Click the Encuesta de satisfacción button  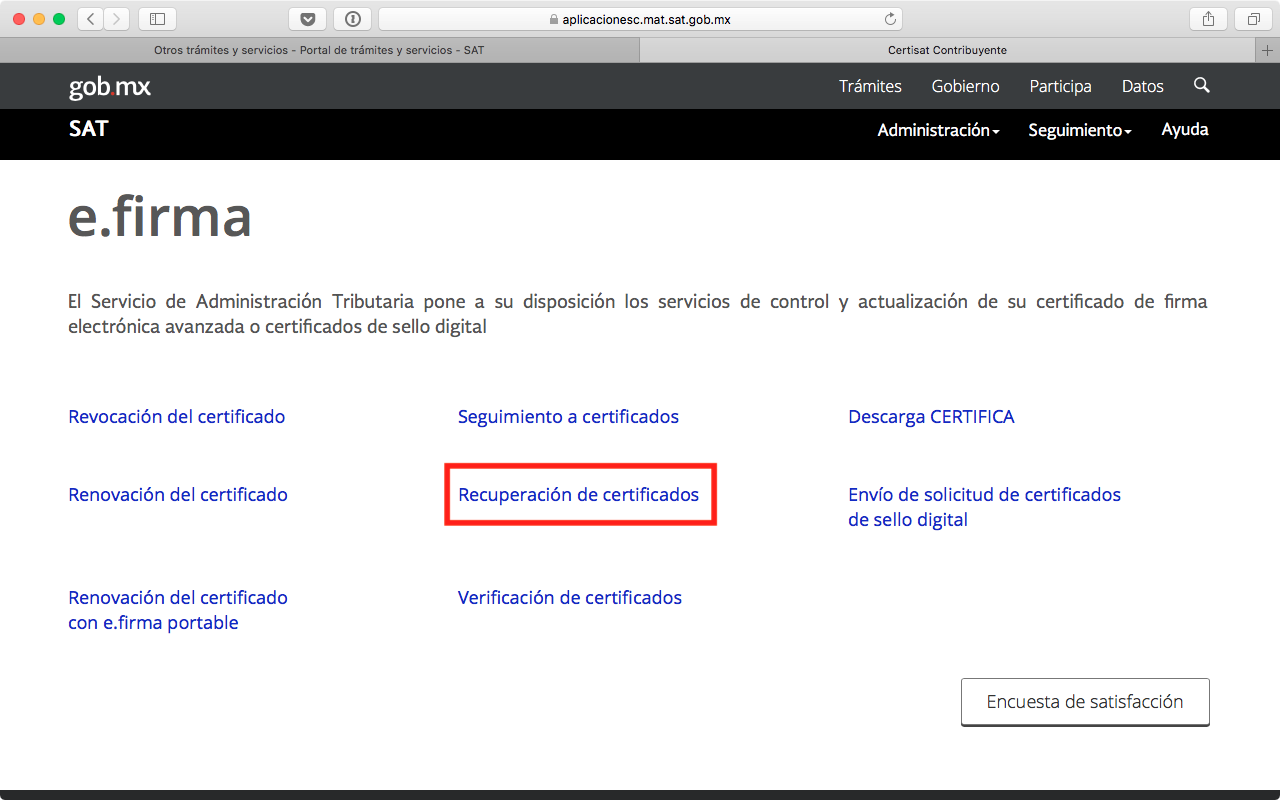click(x=1085, y=702)
